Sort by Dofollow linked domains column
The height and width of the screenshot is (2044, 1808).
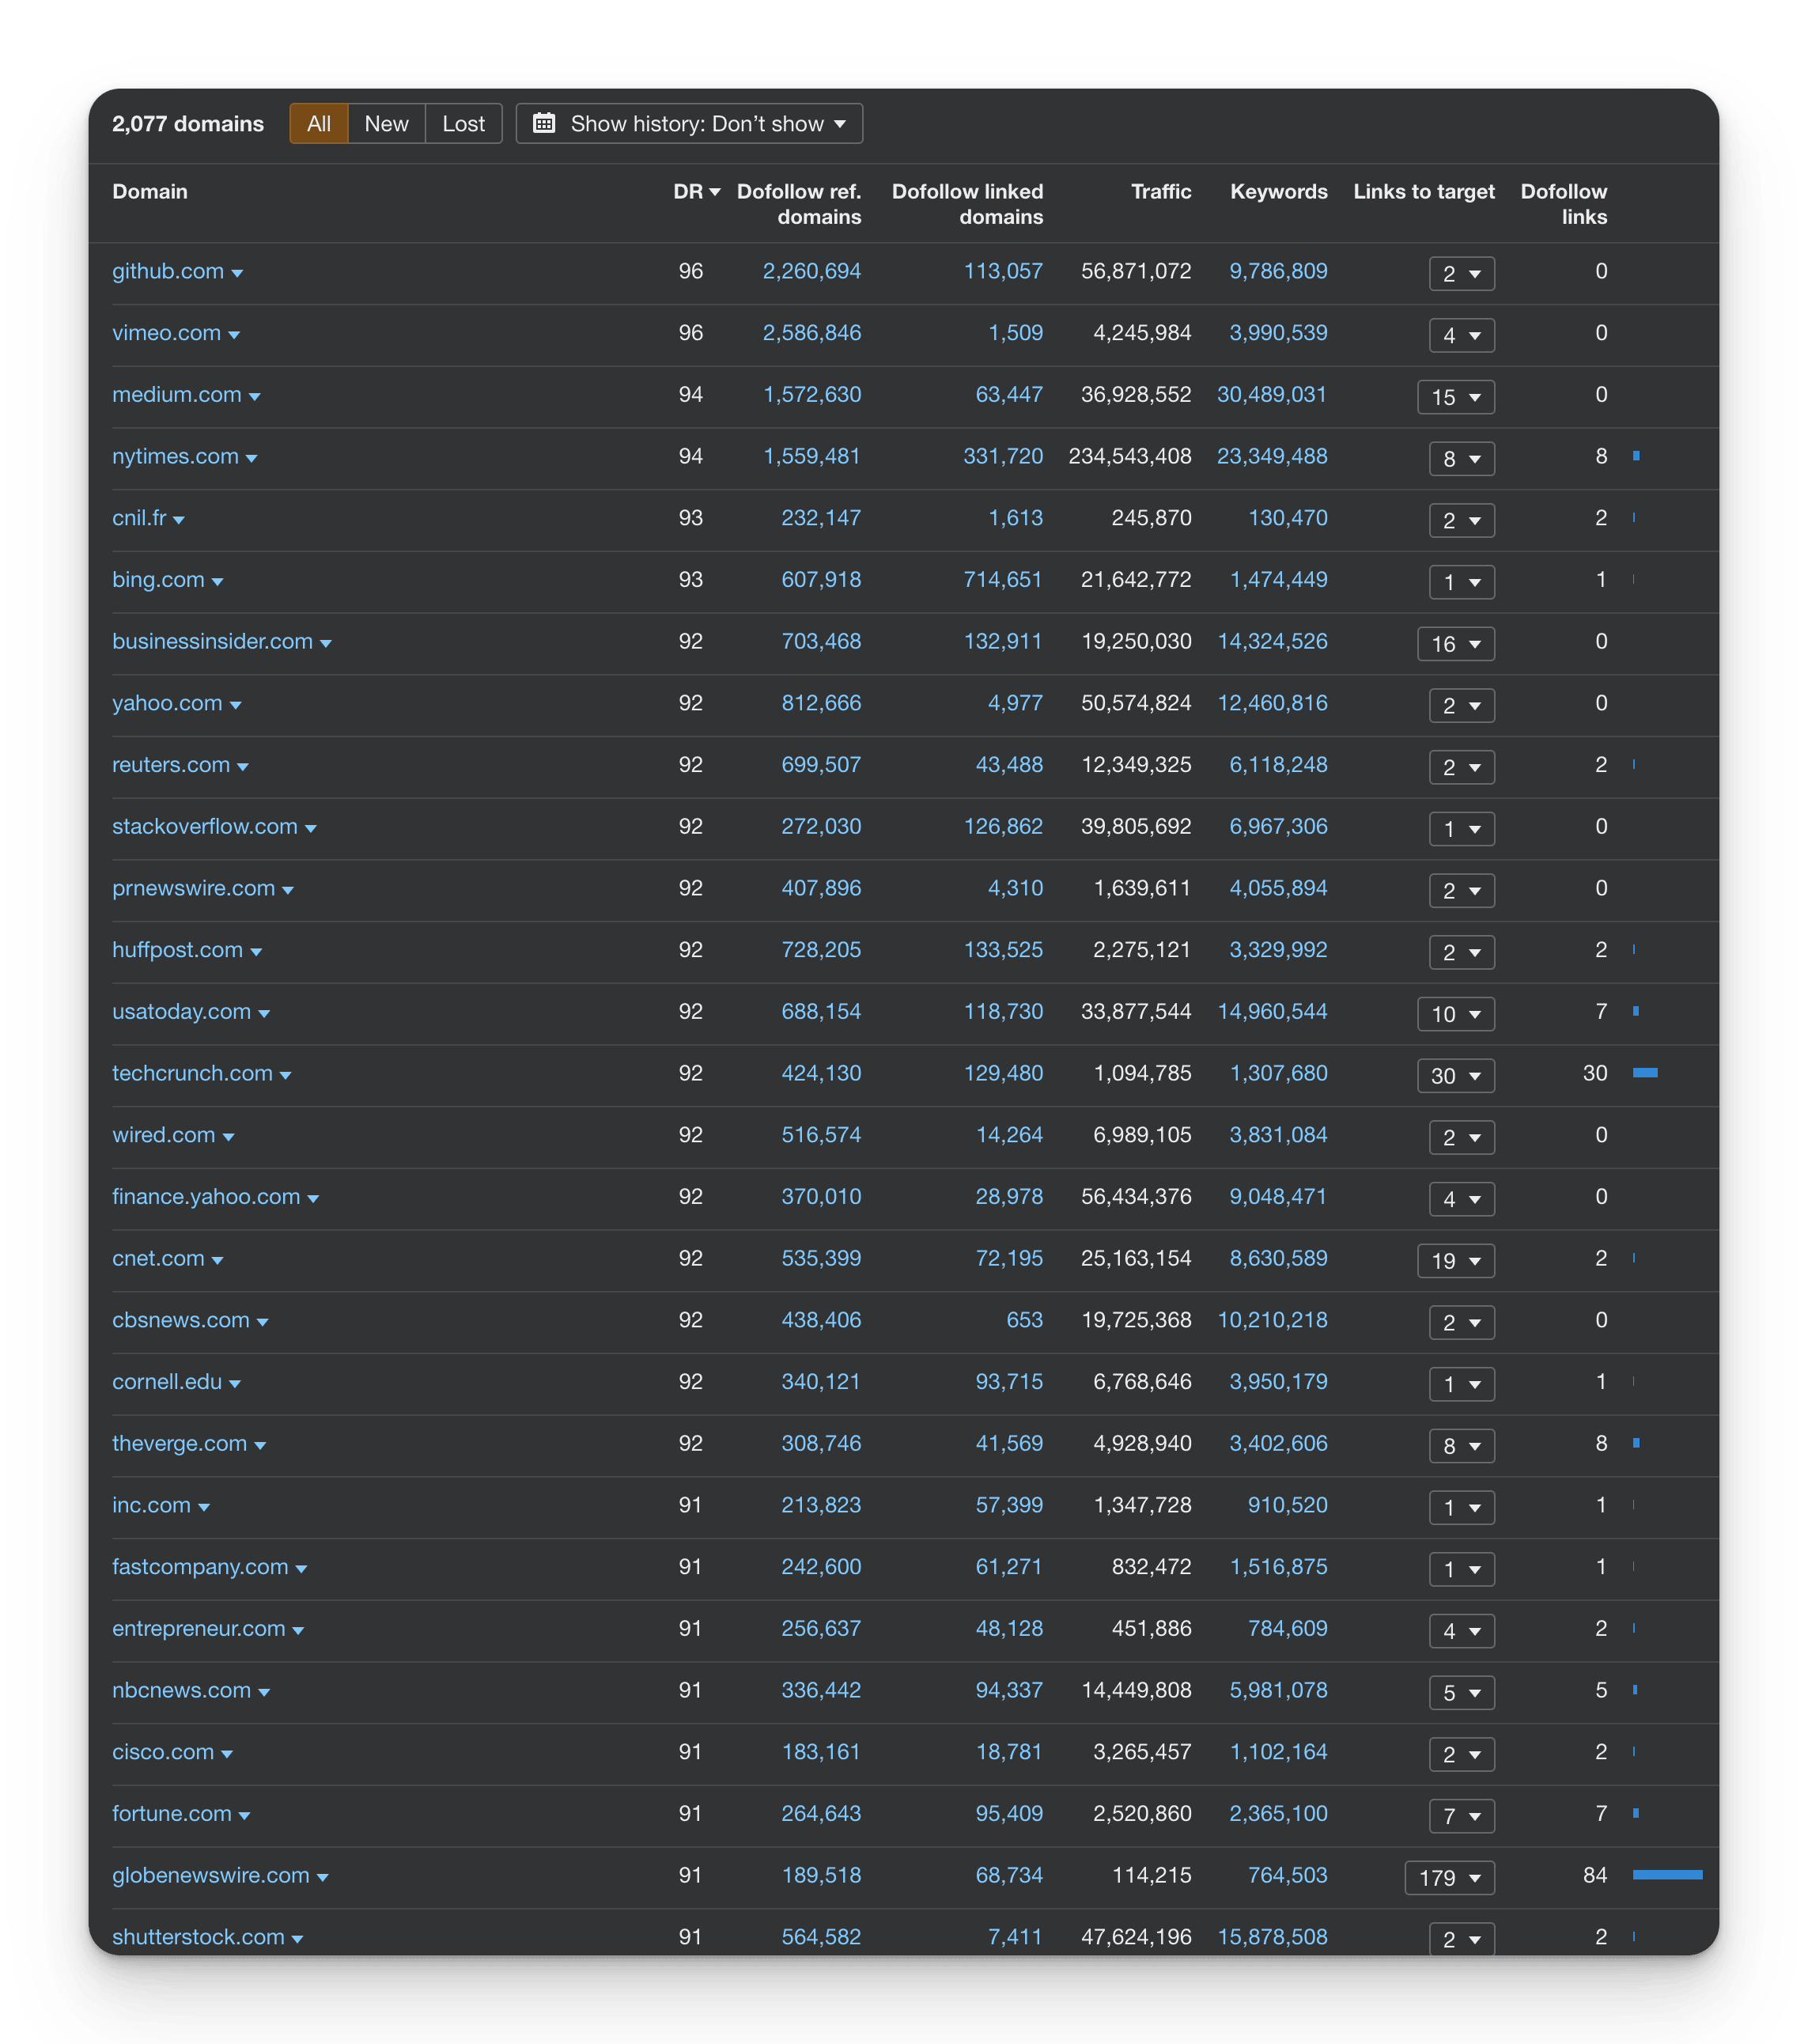tap(967, 204)
